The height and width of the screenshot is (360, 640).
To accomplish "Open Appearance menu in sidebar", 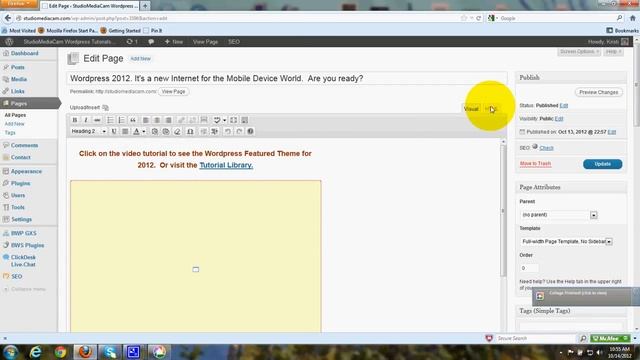I will pos(26,171).
